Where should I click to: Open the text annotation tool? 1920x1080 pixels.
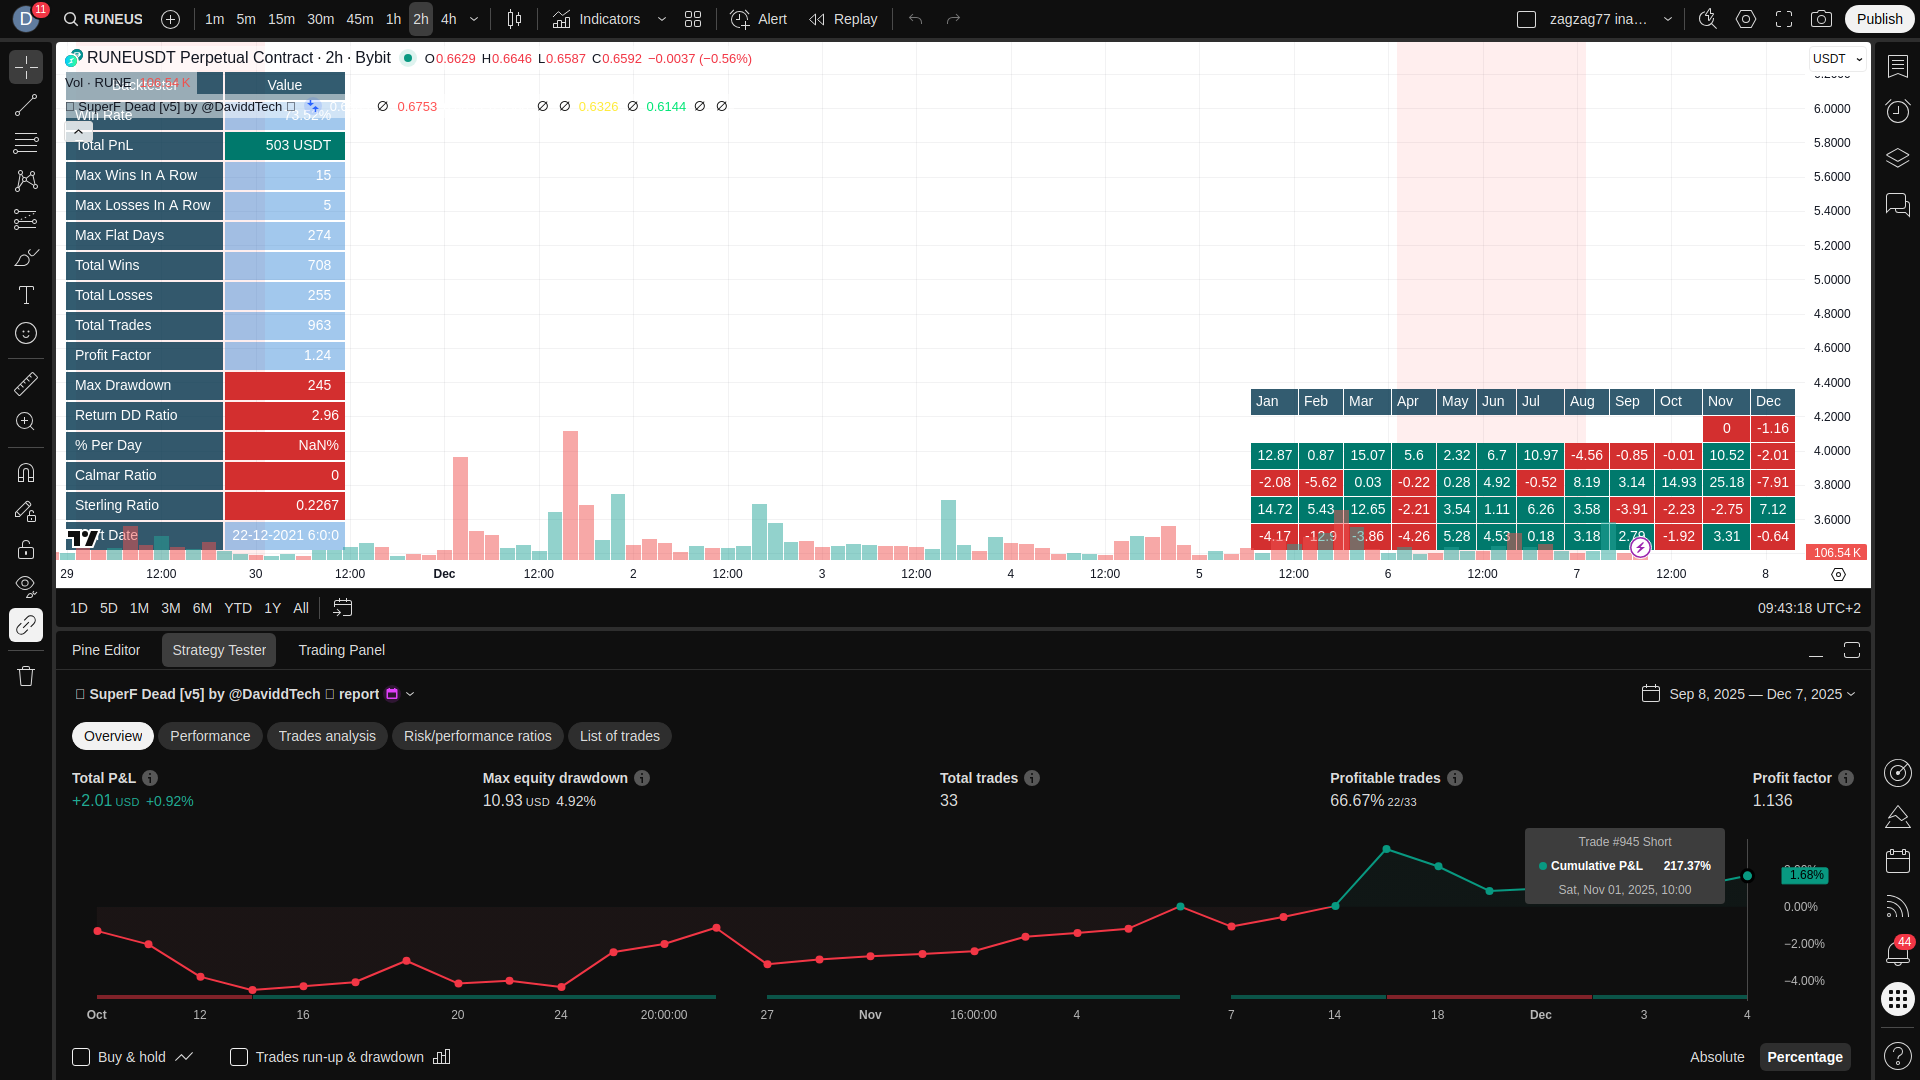(26, 295)
